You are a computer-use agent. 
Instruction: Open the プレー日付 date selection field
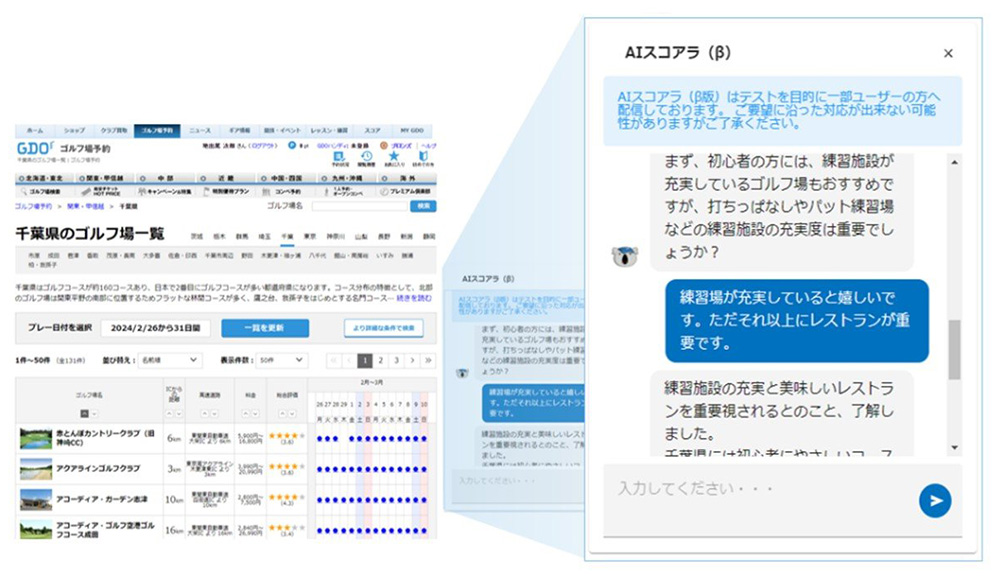click(x=156, y=327)
